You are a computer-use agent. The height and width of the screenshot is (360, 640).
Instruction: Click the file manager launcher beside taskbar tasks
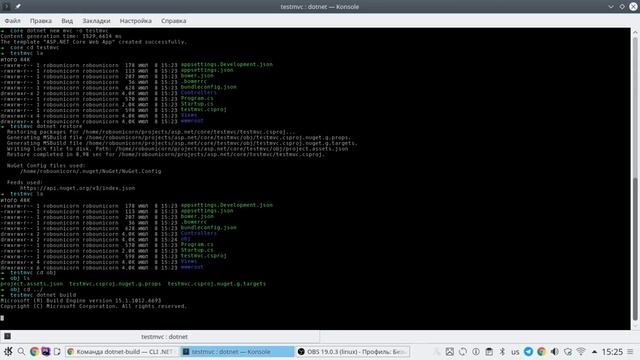coord(57,351)
